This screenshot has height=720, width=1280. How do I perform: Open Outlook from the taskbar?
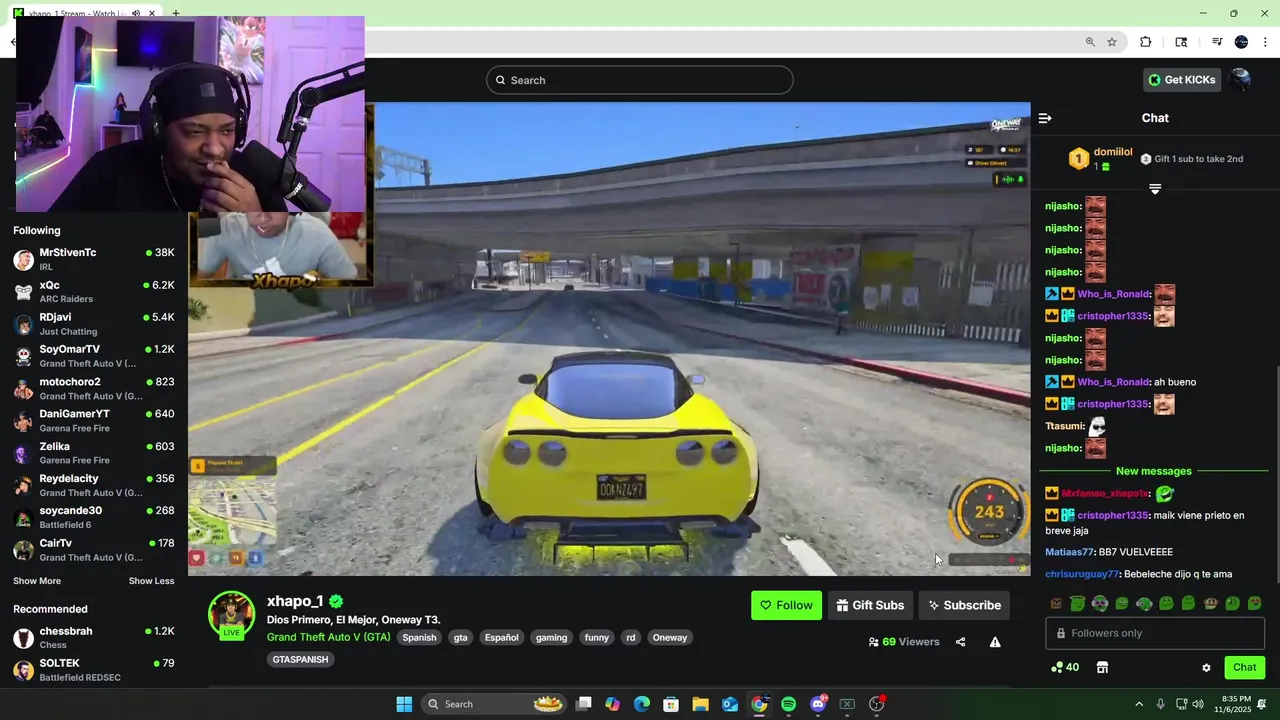pos(730,704)
